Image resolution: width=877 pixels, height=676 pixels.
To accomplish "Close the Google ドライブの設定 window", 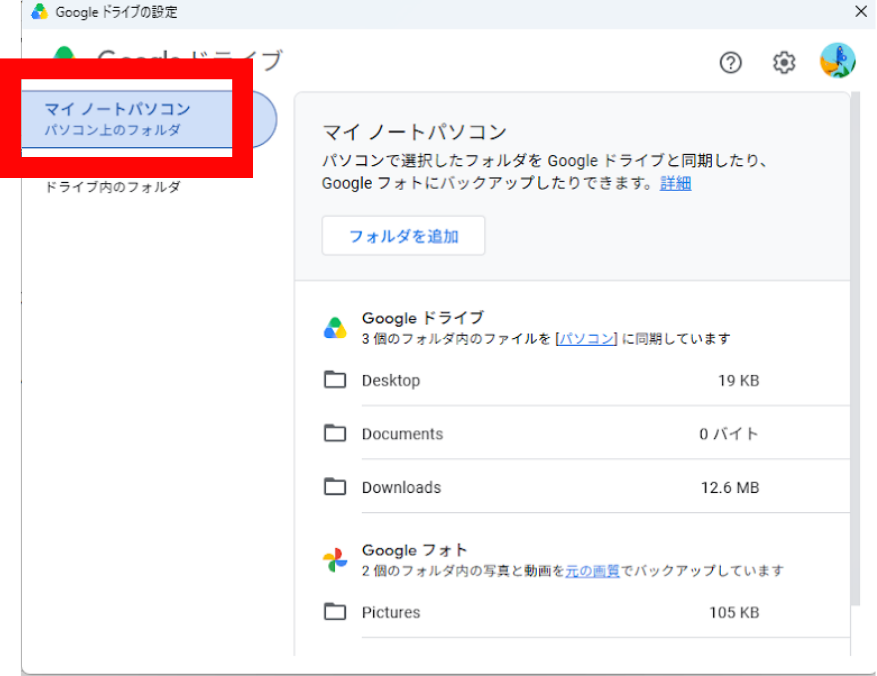I will 861,11.
